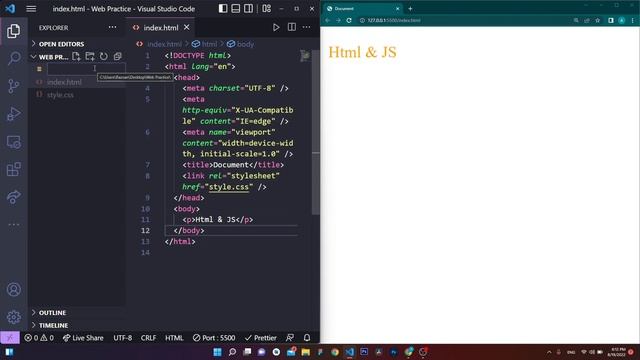Open the Accounts menu in VS Code
640x360 pixels.
click(x=13, y=289)
